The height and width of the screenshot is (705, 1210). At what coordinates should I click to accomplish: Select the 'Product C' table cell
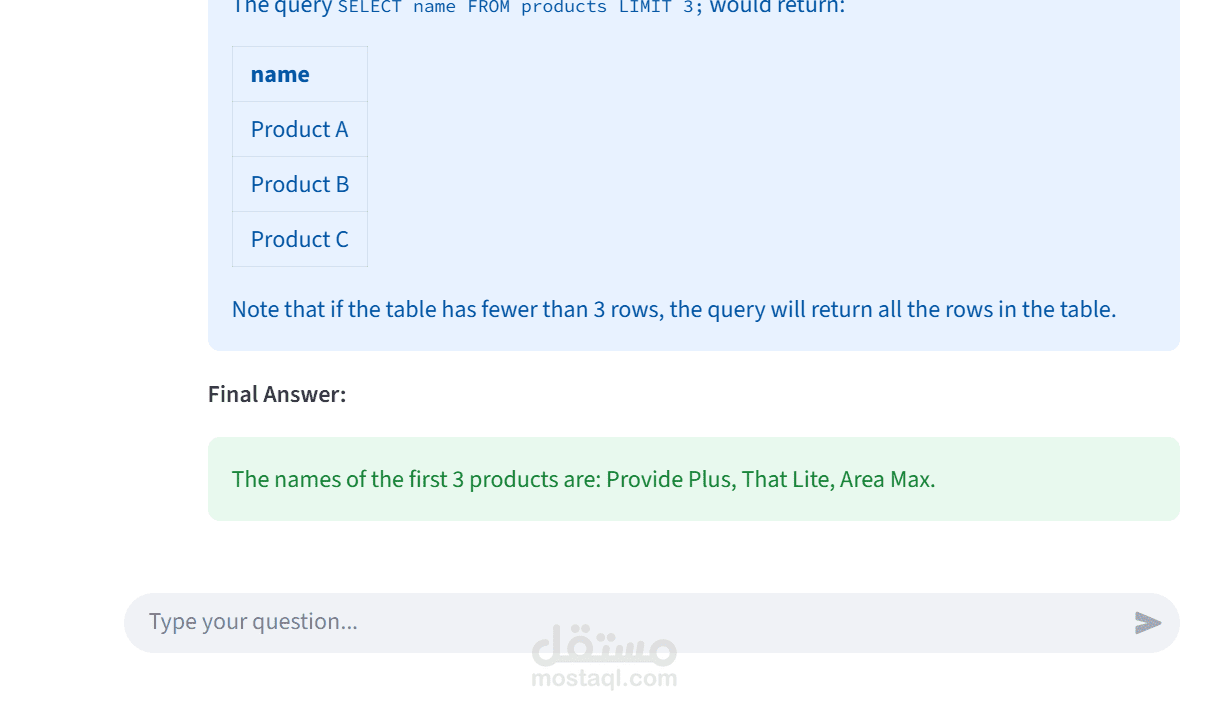299,239
